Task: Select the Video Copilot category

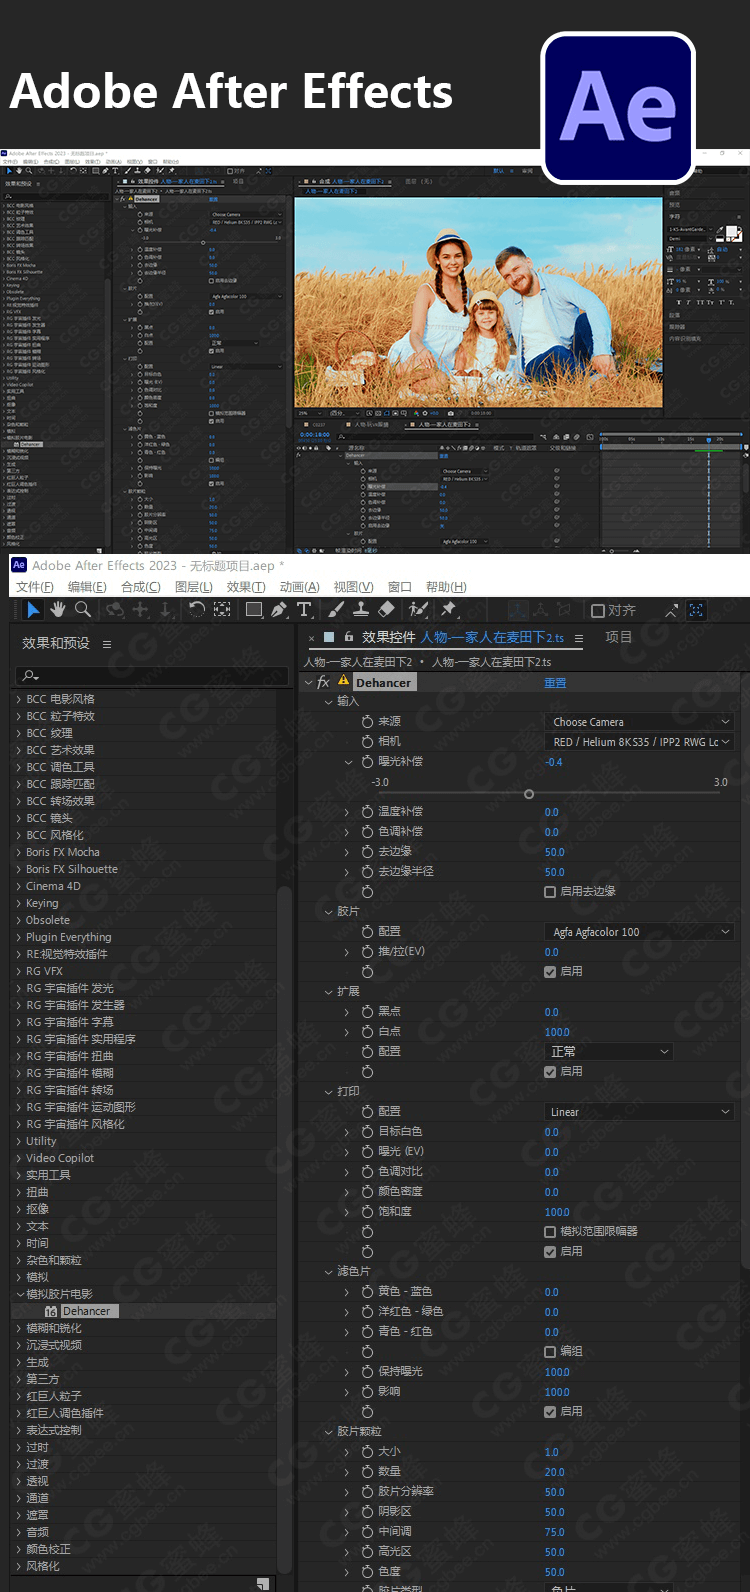Action: coord(60,1158)
